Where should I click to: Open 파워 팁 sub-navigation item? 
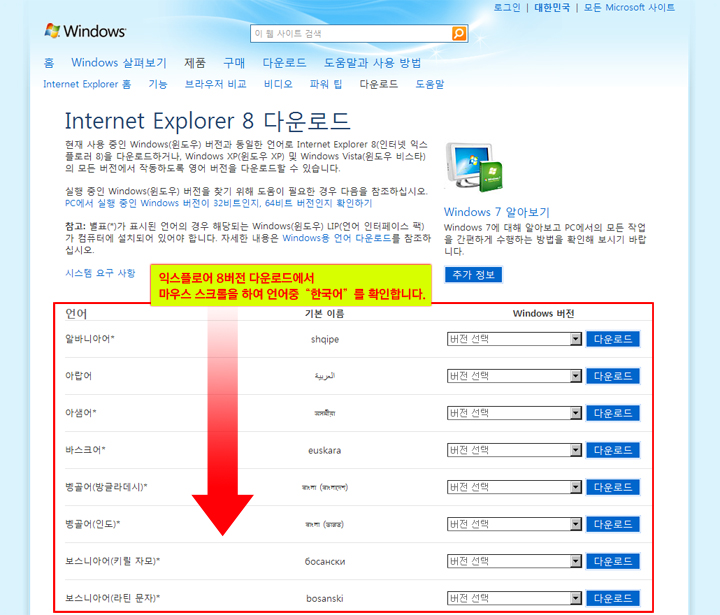[x=326, y=84]
